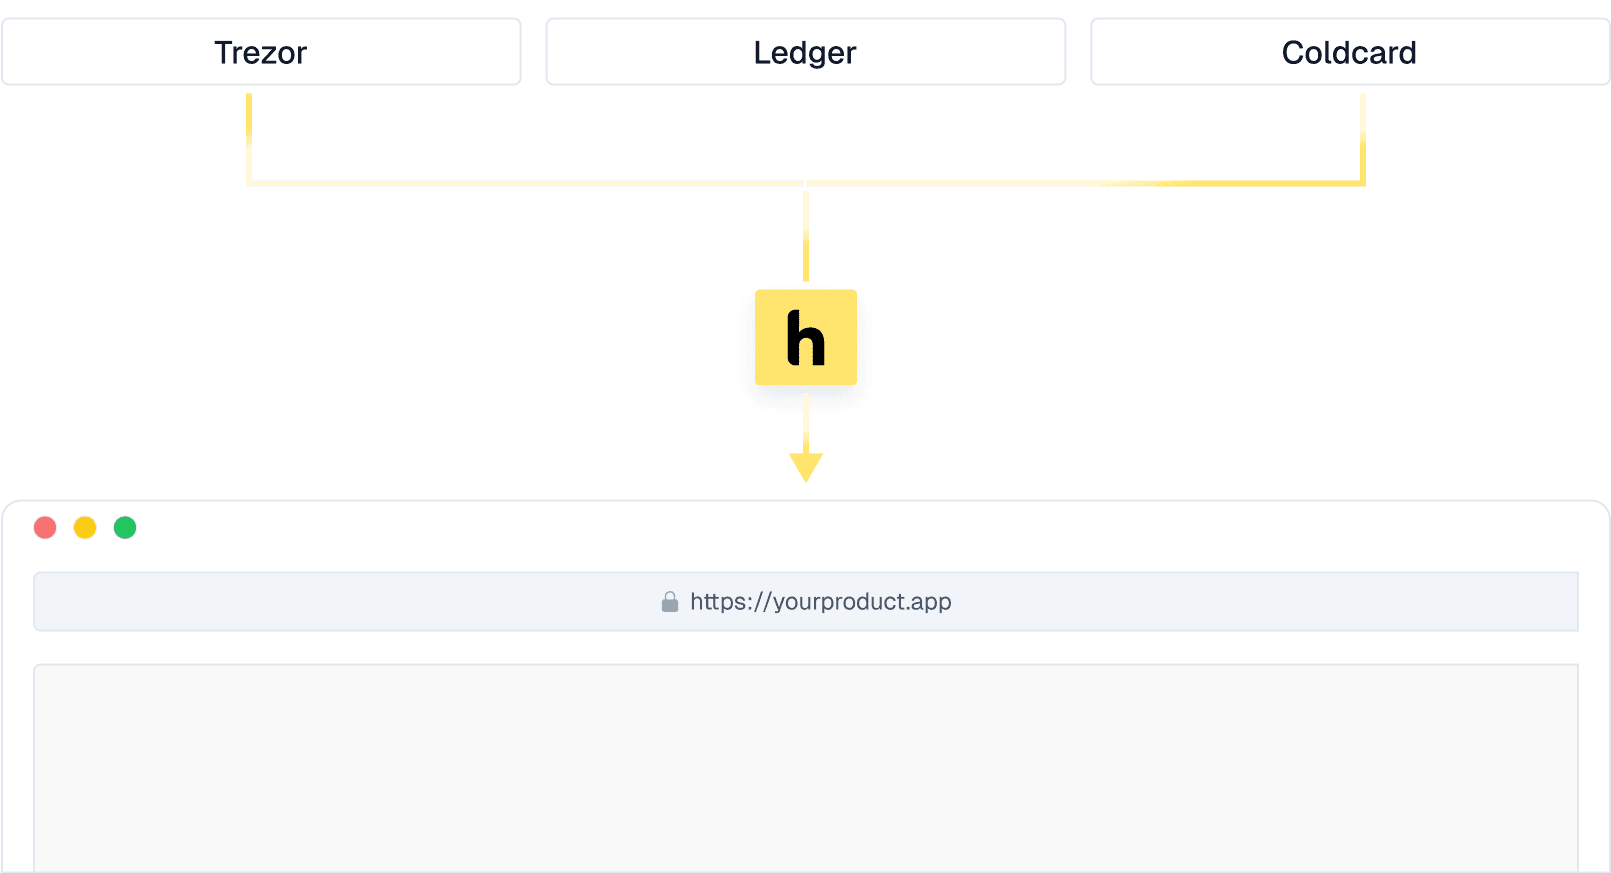This screenshot has width=1611, height=873.
Task: Click the yellow window dot
Action: pos(85,528)
